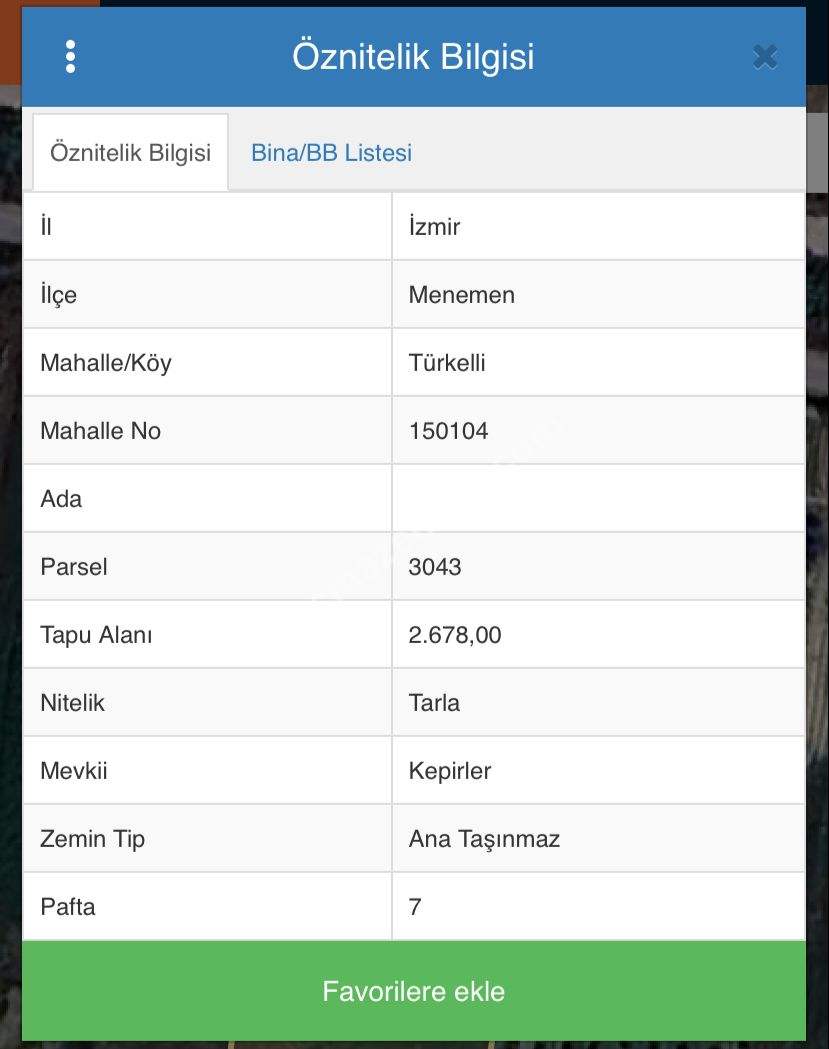Select the Parsel number 3043

(x=435, y=567)
